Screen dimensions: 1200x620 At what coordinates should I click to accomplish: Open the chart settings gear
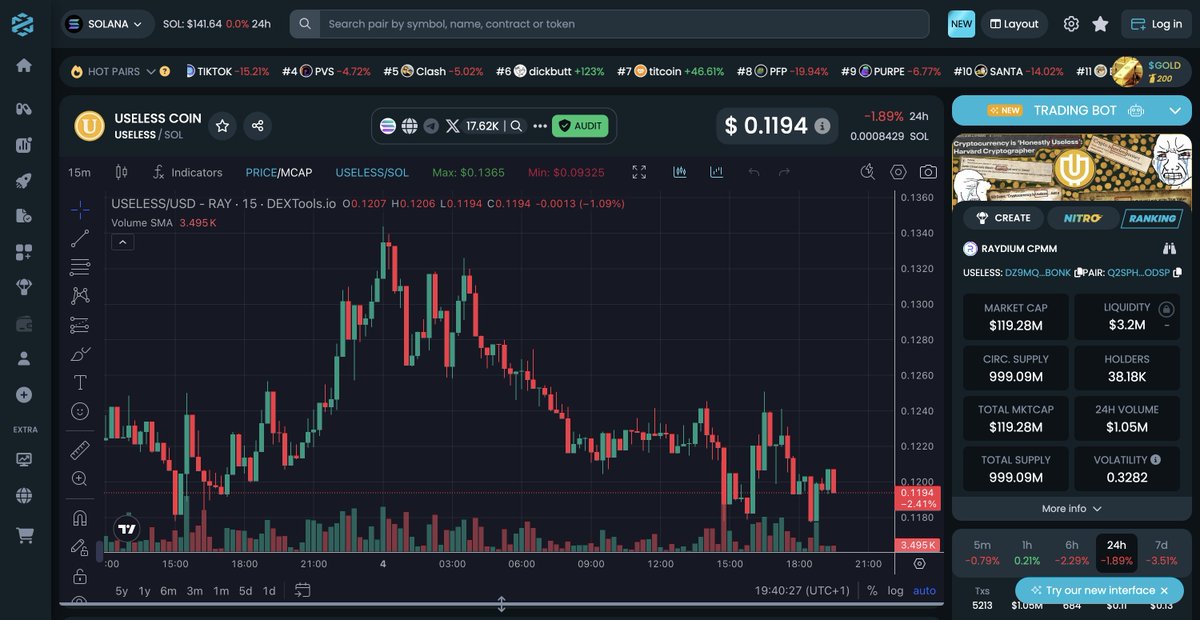click(x=896, y=172)
